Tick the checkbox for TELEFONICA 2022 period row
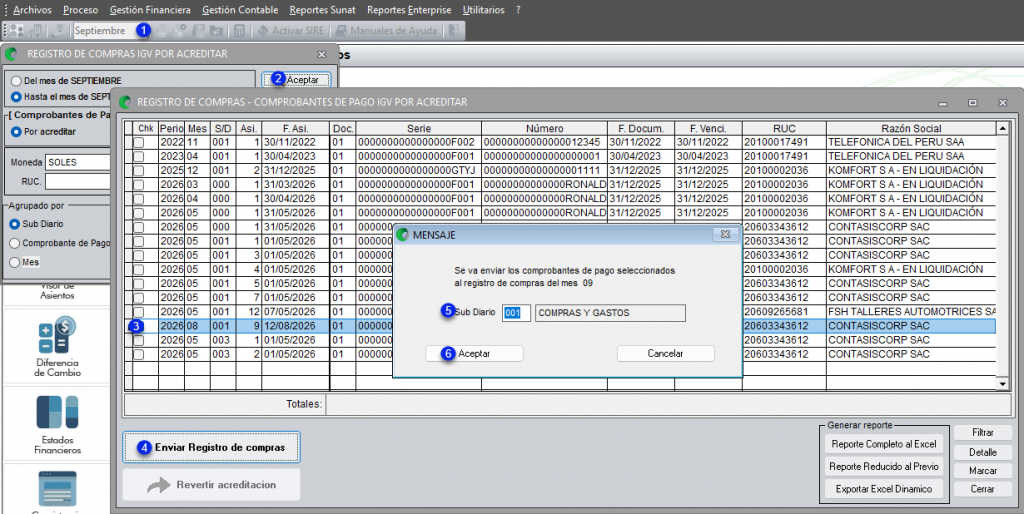 click(x=138, y=142)
